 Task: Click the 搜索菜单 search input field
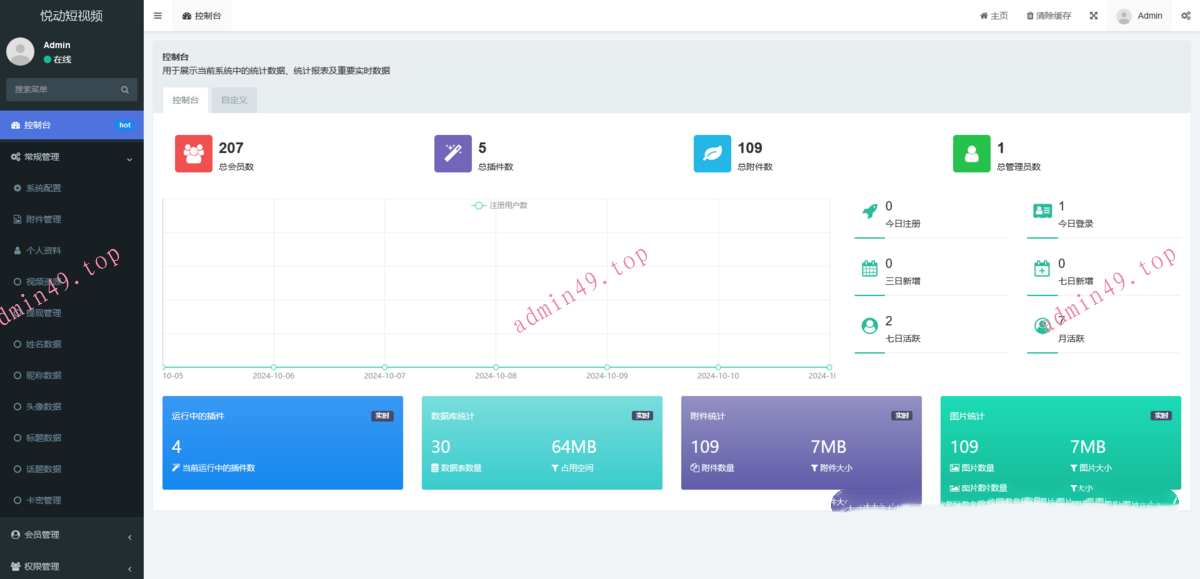pos(64,90)
